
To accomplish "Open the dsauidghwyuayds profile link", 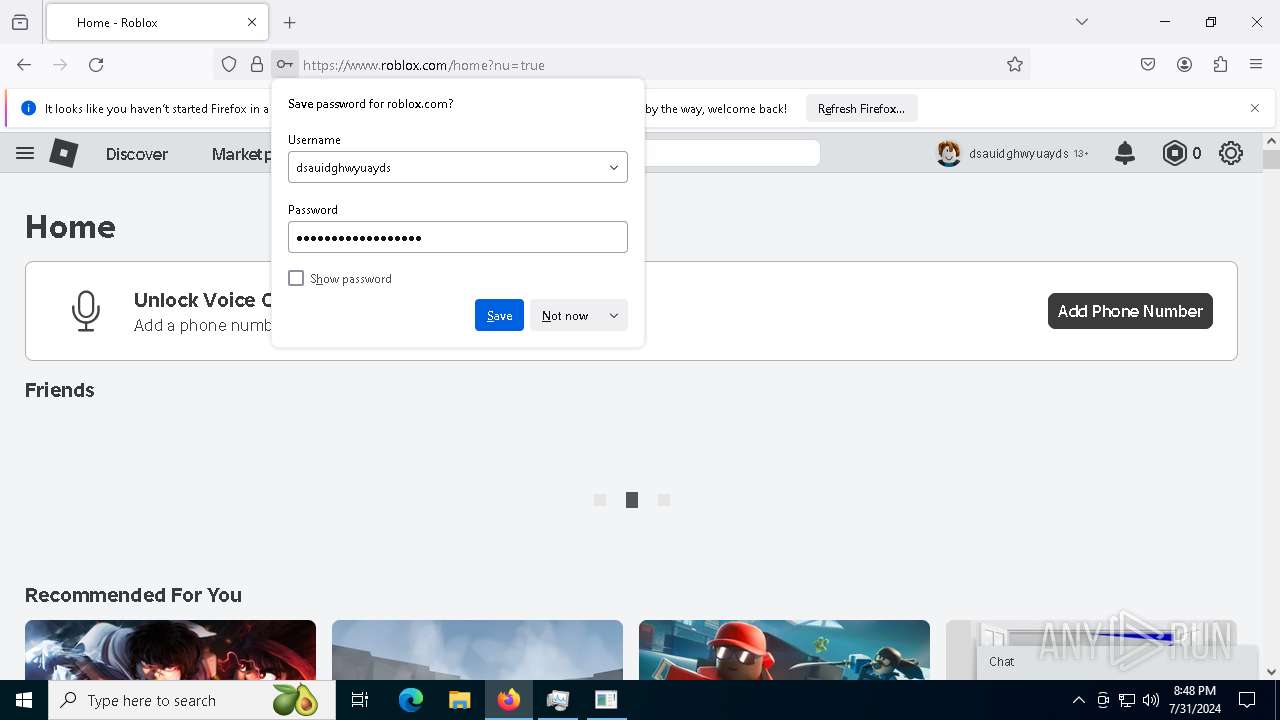I will (1018, 154).
